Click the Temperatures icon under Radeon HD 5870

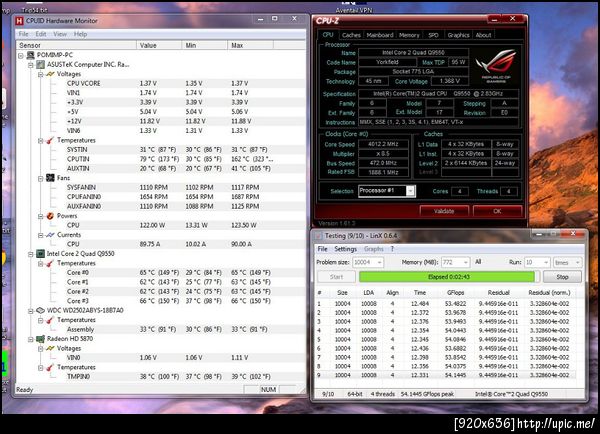(50, 367)
